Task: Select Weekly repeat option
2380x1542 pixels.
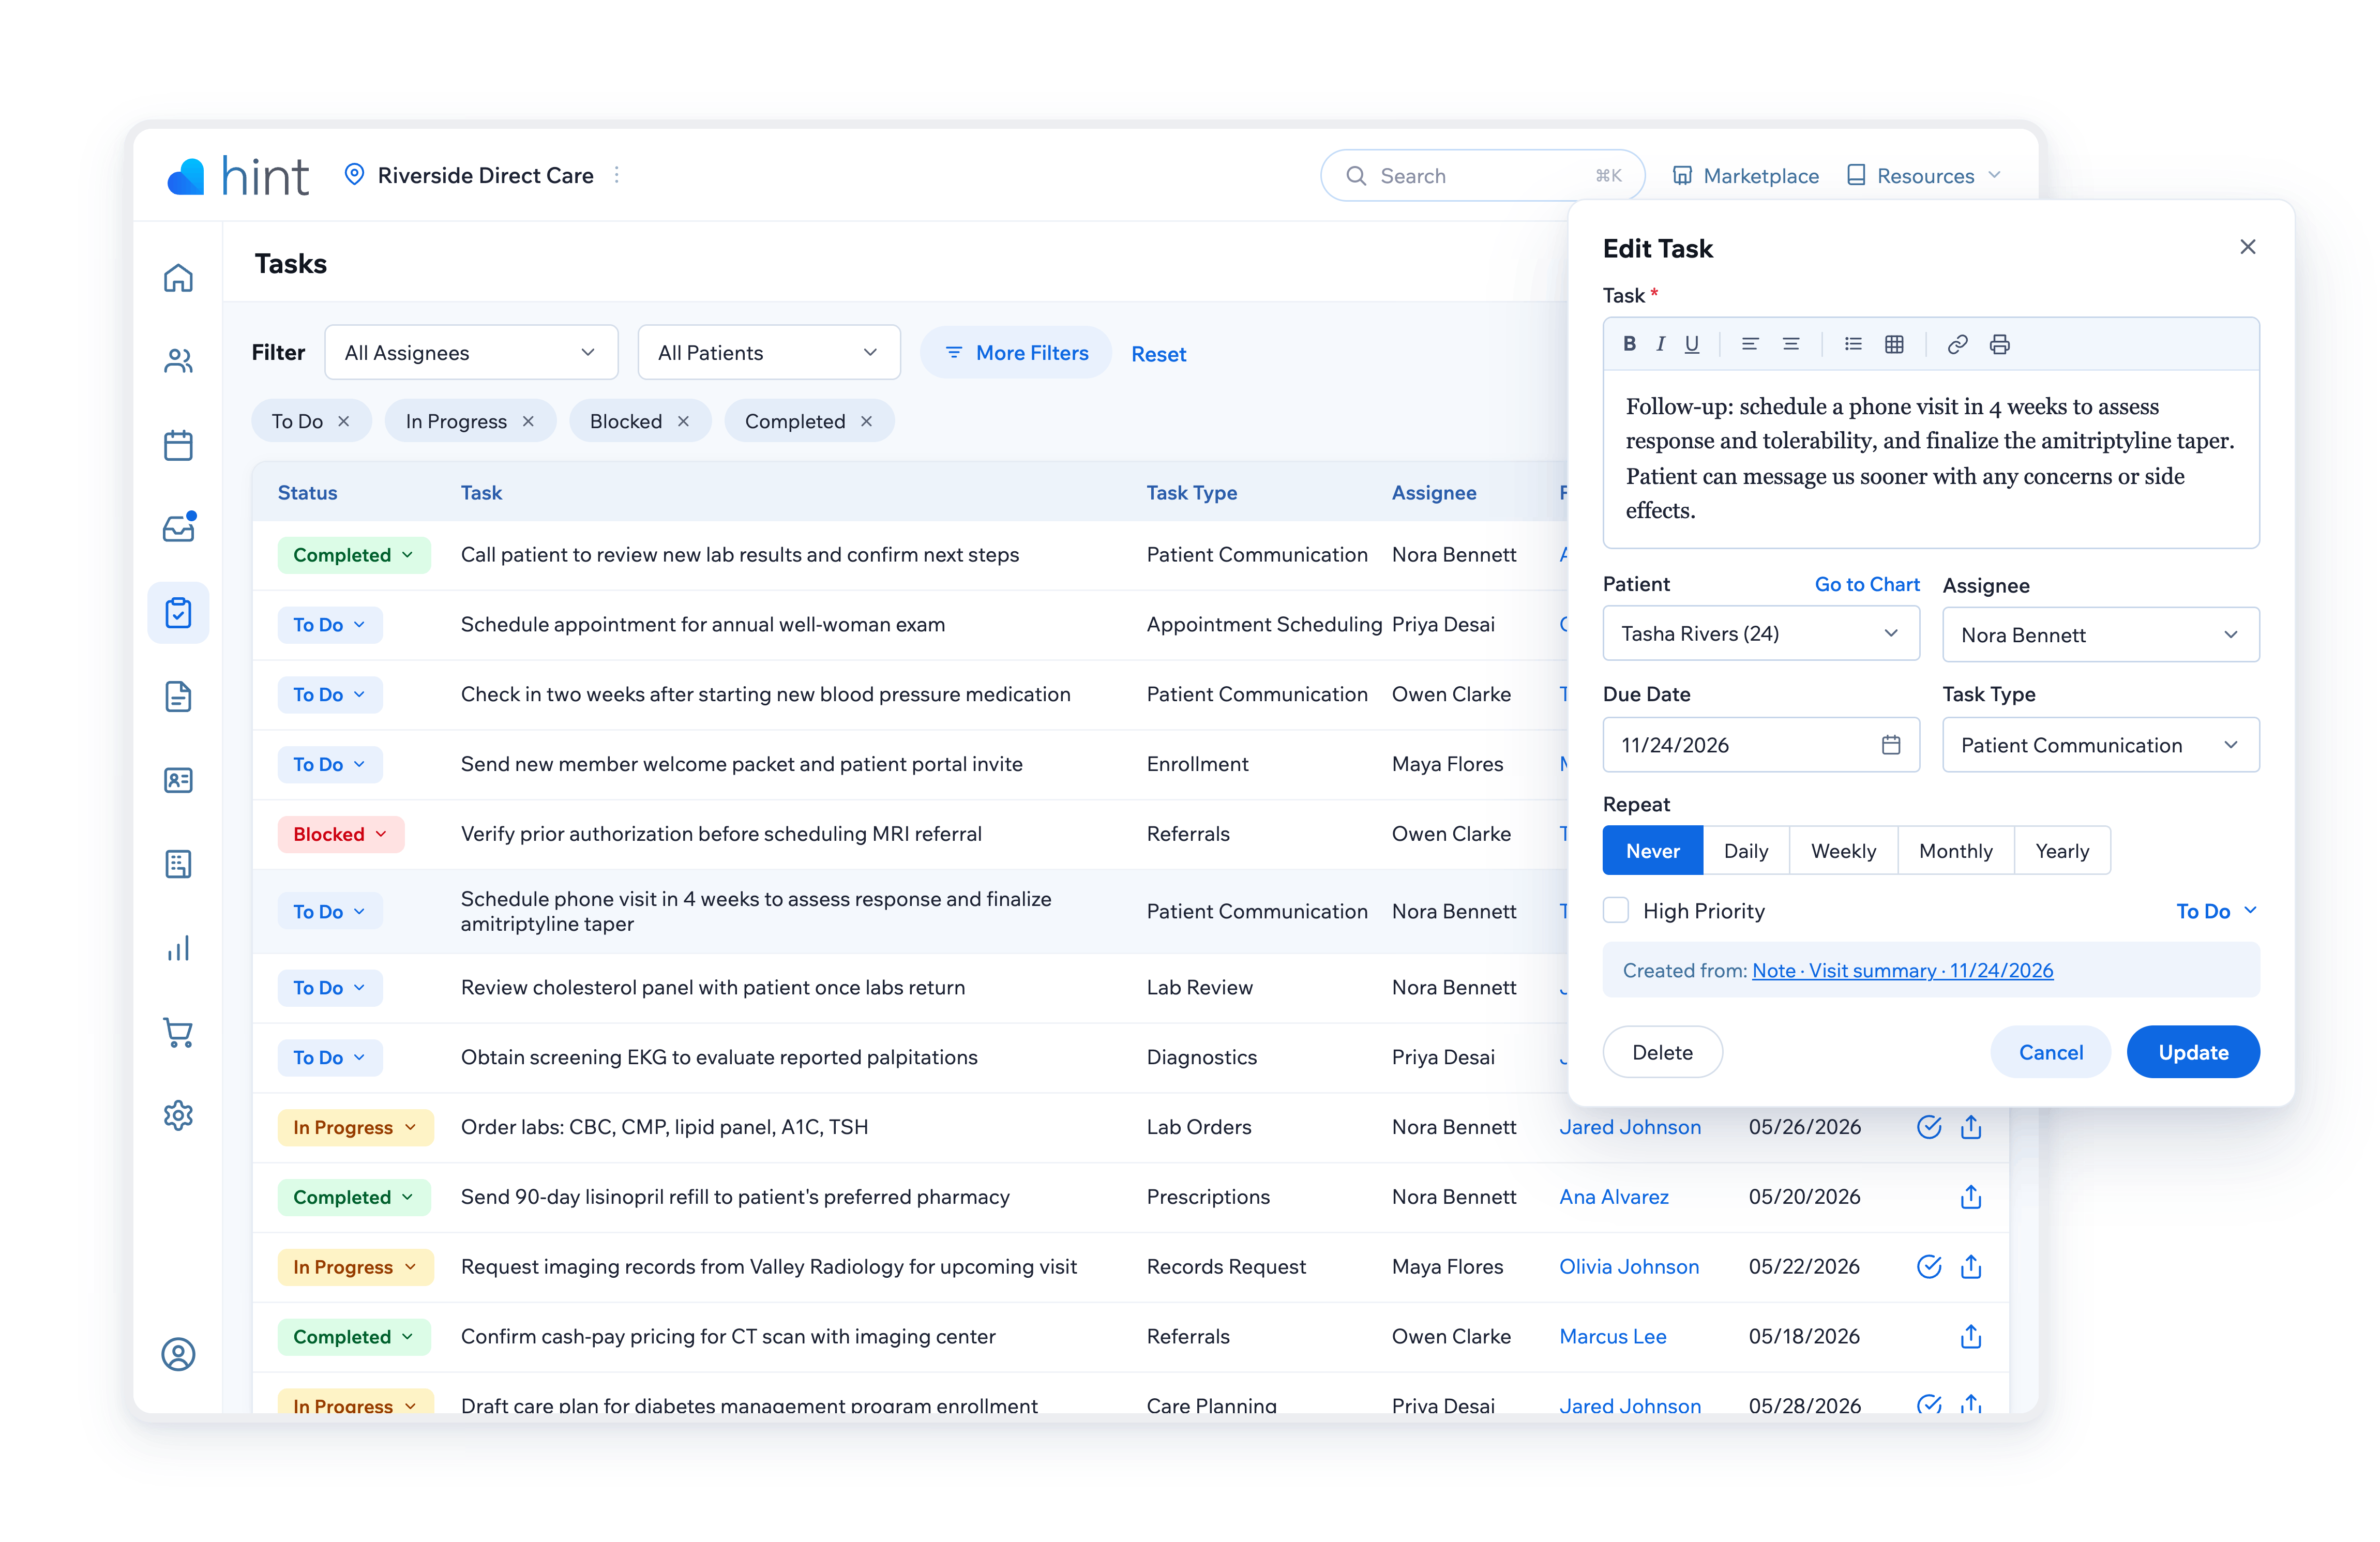Action: pyautogui.click(x=1843, y=851)
